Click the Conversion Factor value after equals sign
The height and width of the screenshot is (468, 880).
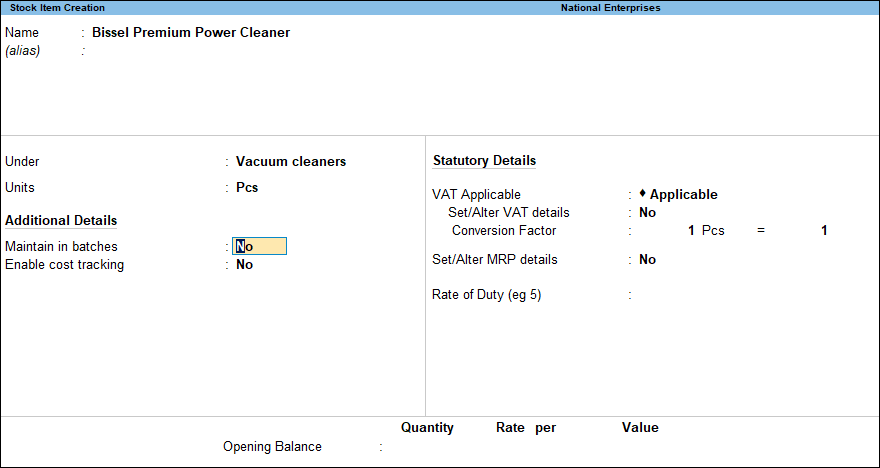pos(824,230)
